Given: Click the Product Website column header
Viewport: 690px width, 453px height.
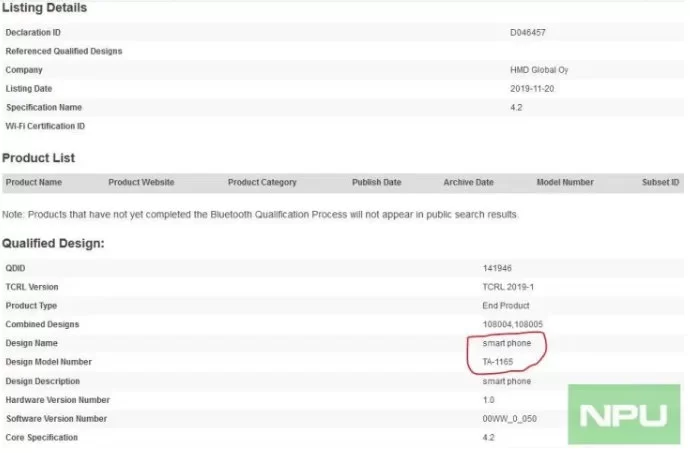Looking at the screenshot, I should click(x=141, y=182).
